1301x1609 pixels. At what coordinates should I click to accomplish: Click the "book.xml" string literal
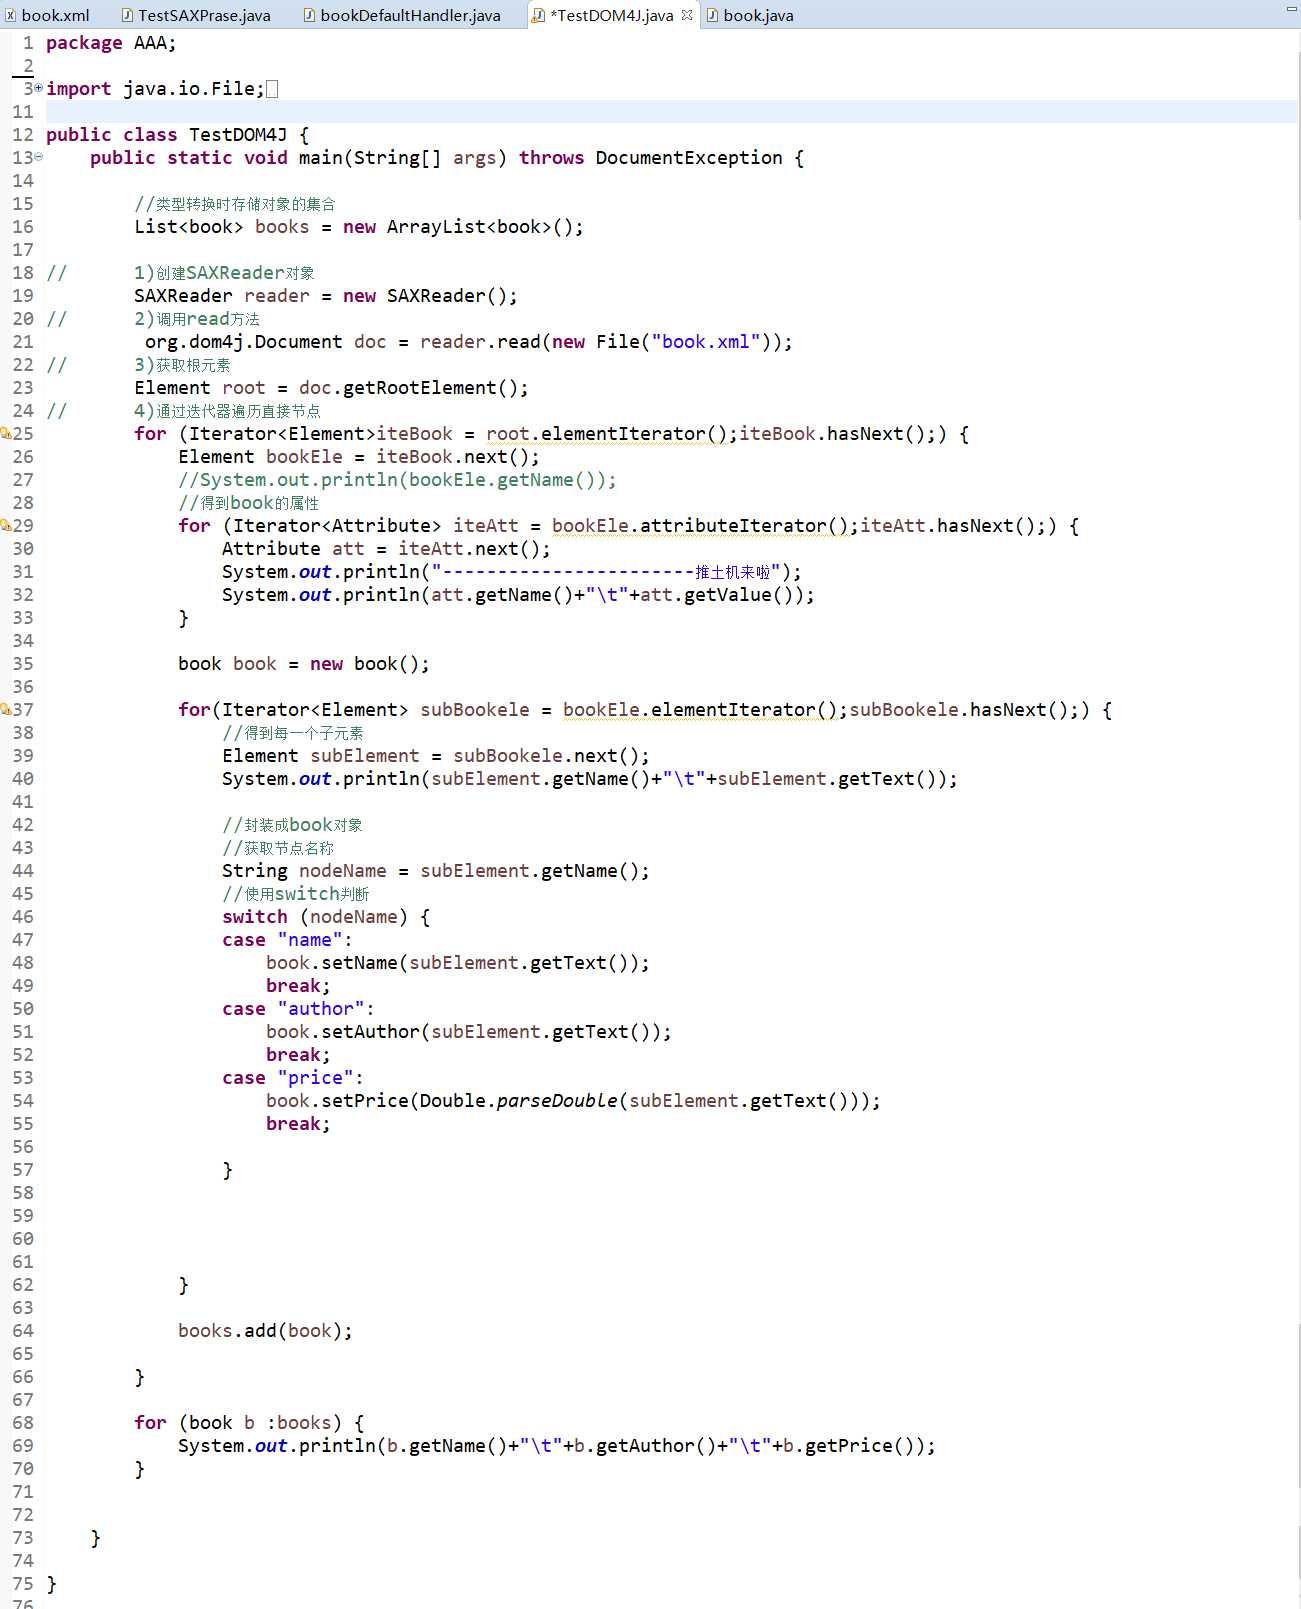tap(705, 342)
